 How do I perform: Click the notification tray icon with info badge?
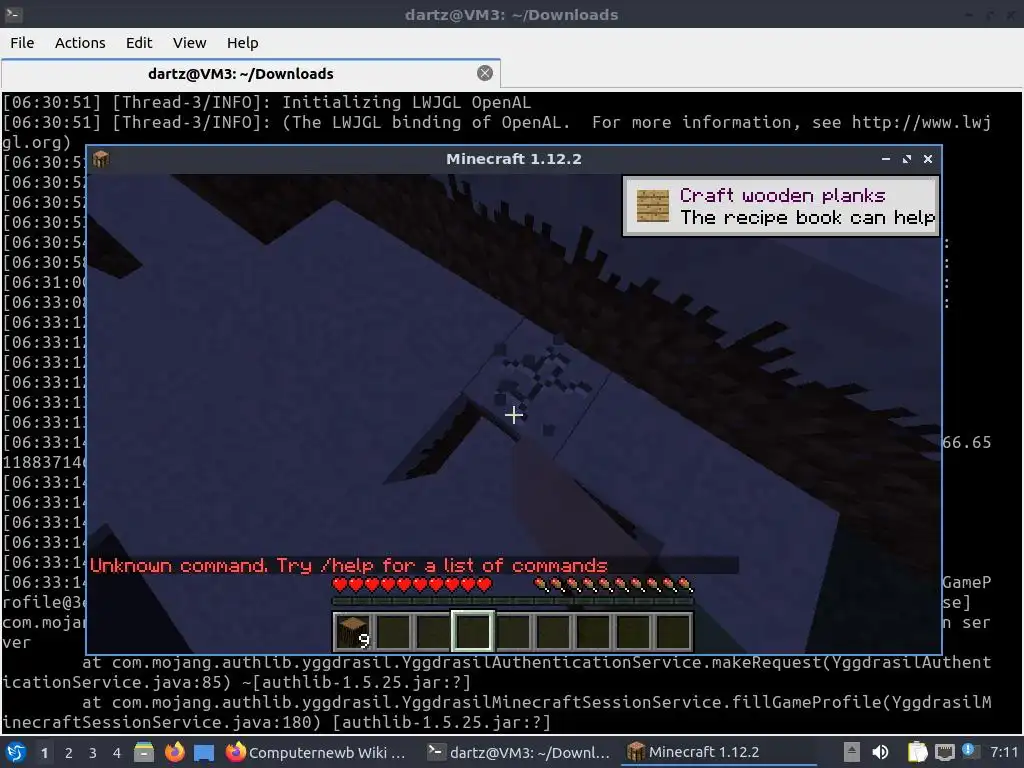[969, 751]
